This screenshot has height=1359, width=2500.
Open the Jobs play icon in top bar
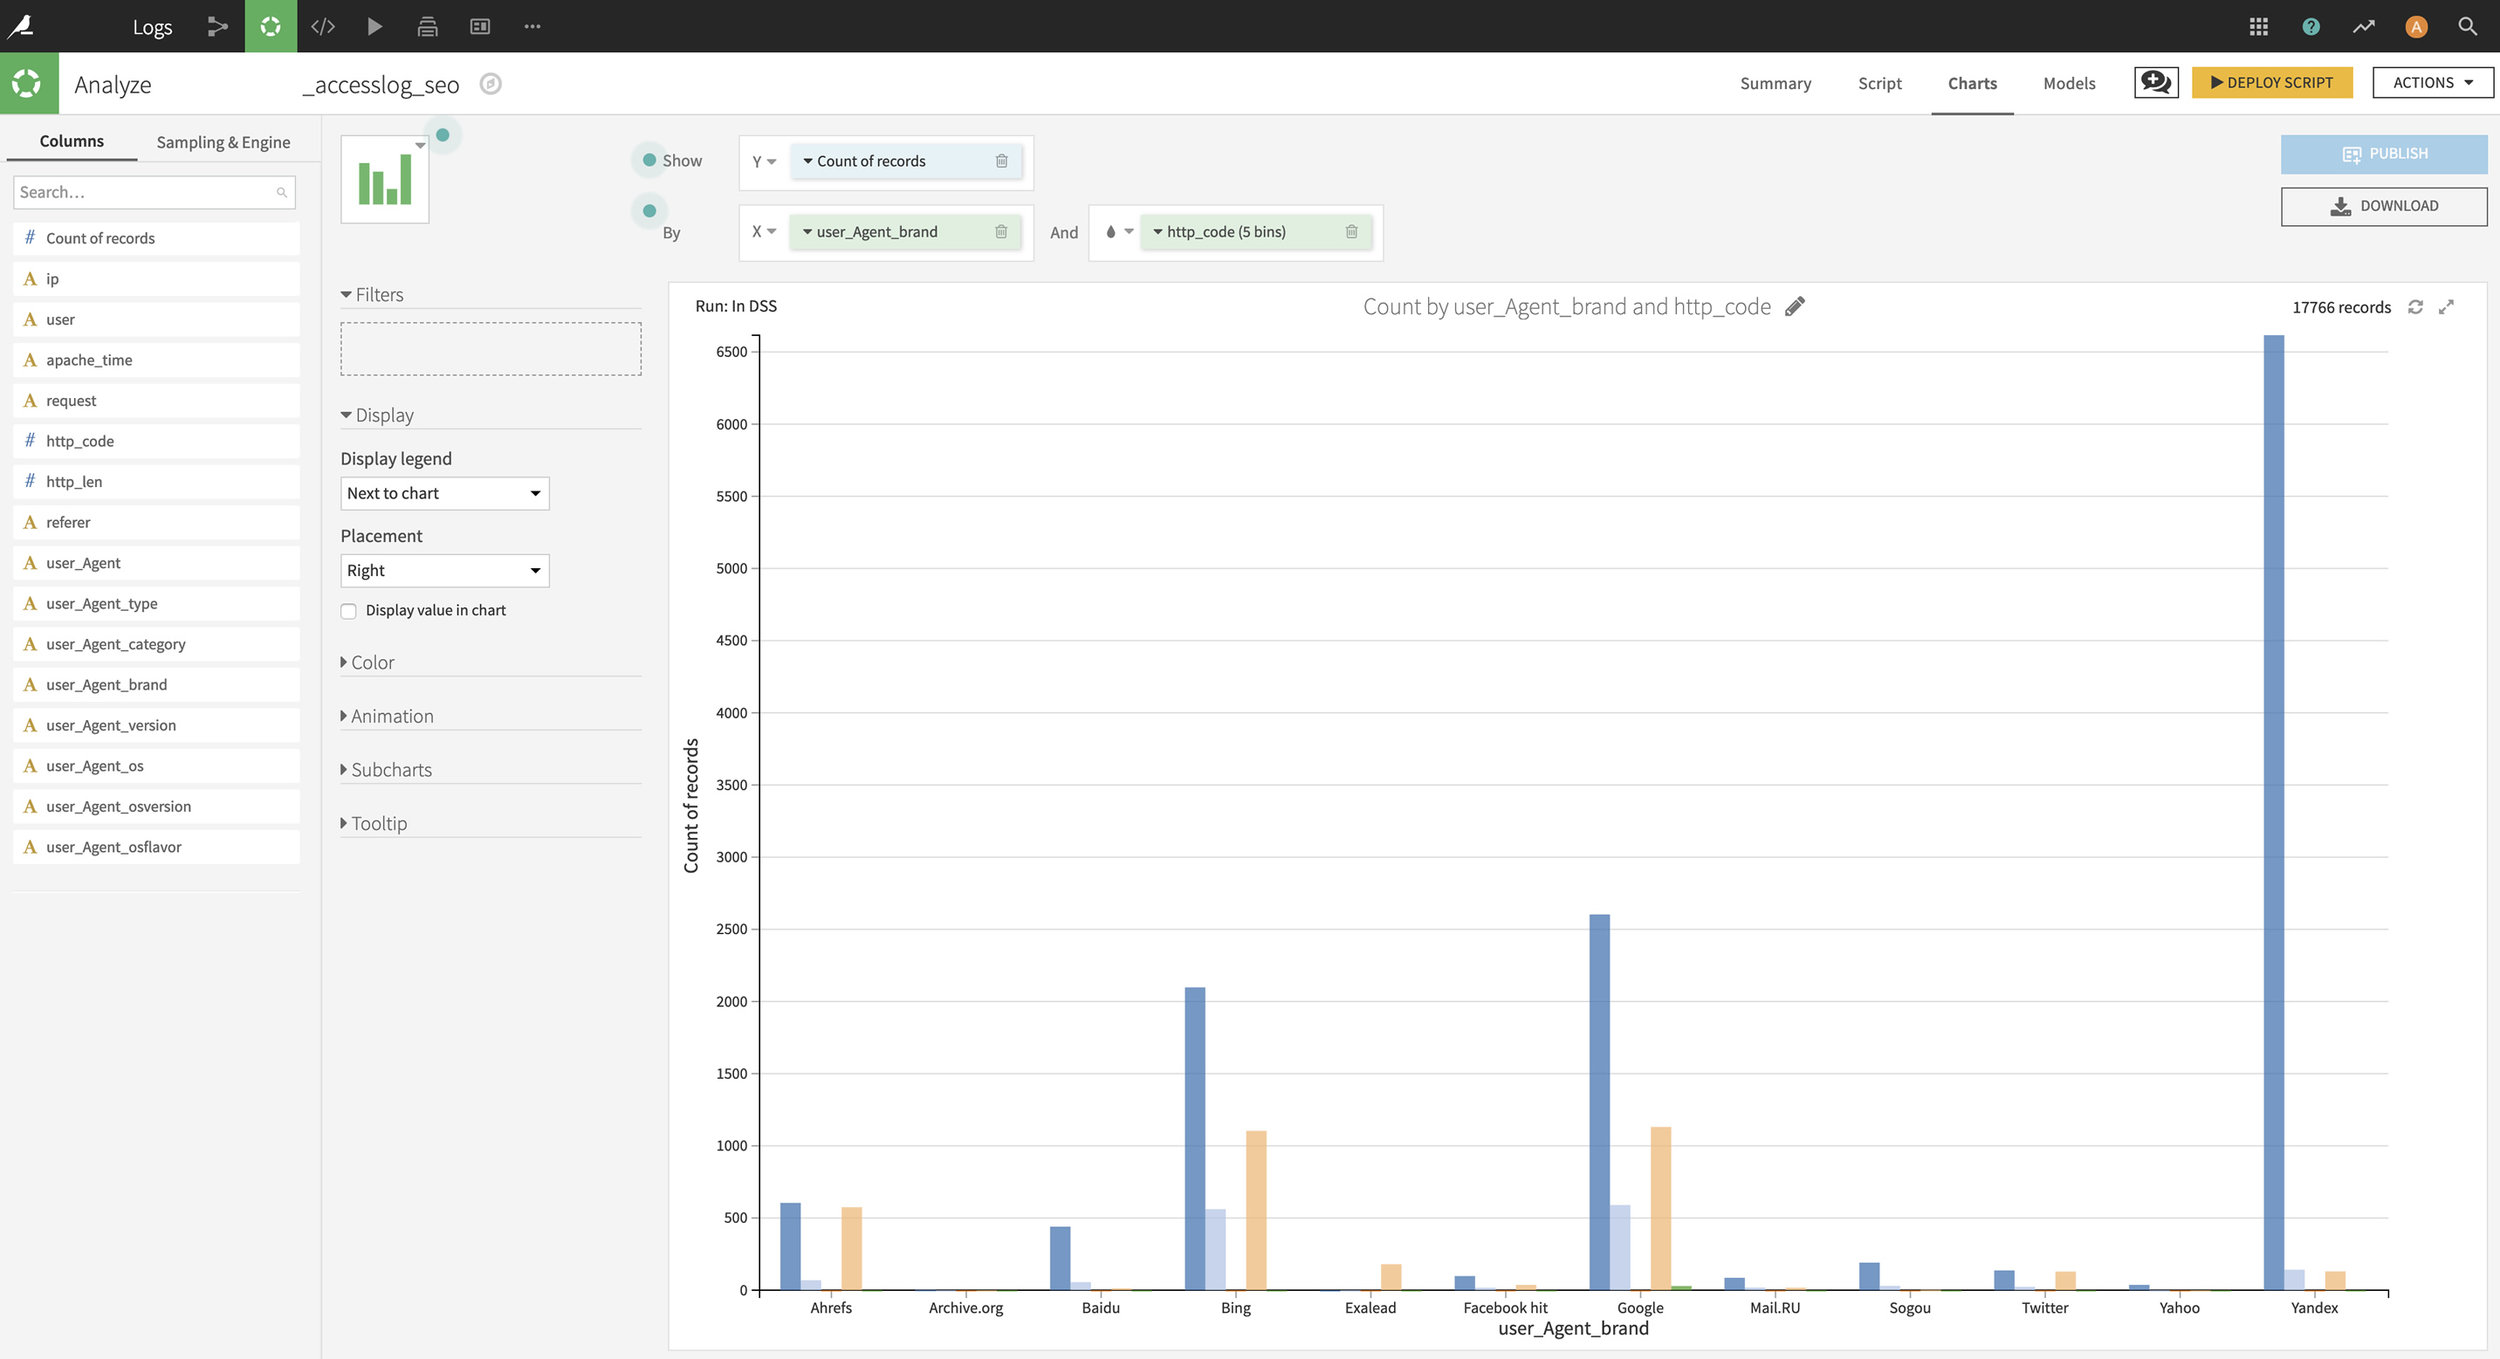(x=375, y=26)
